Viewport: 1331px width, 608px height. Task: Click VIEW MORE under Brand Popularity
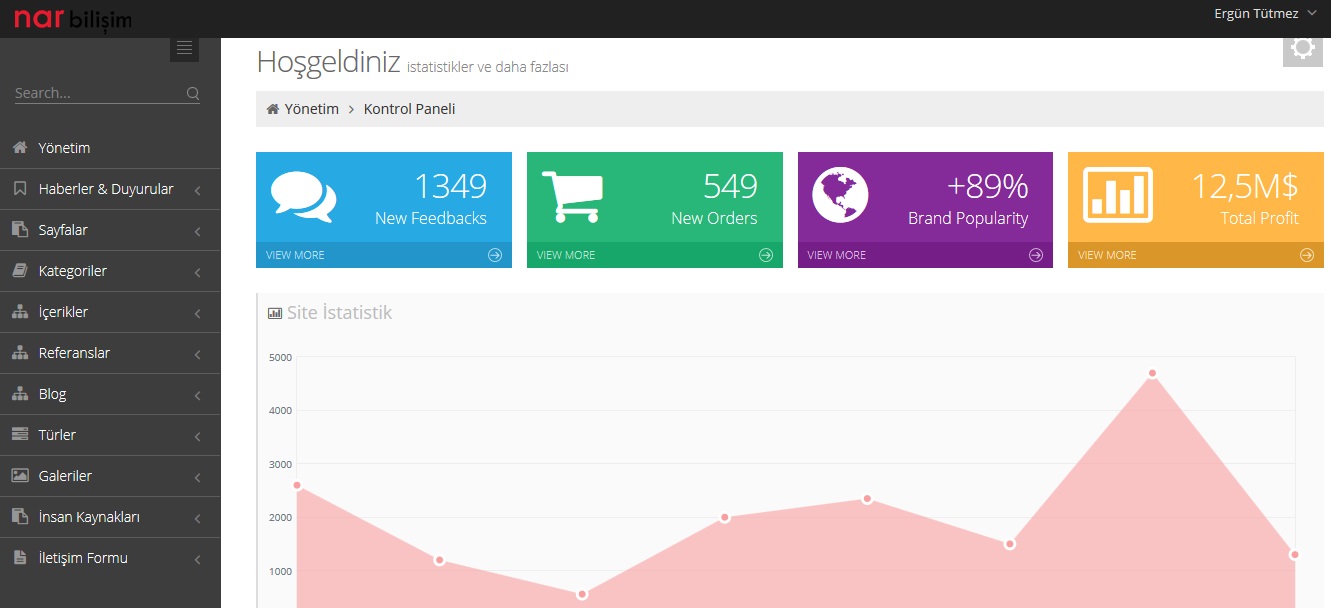click(837, 255)
